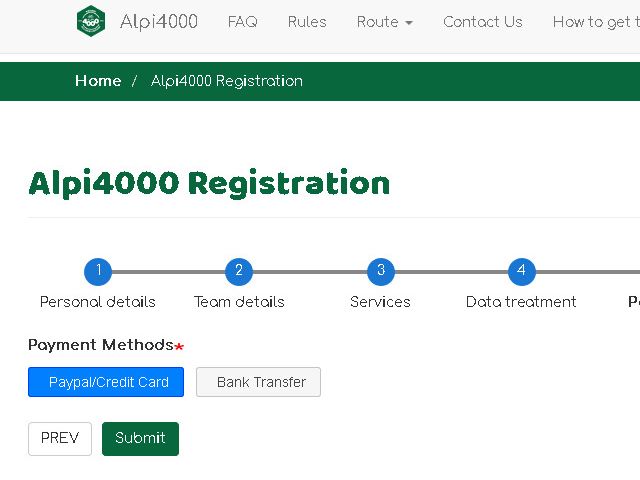Click the 'Personal details' step label

pyautogui.click(x=98, y=302)
